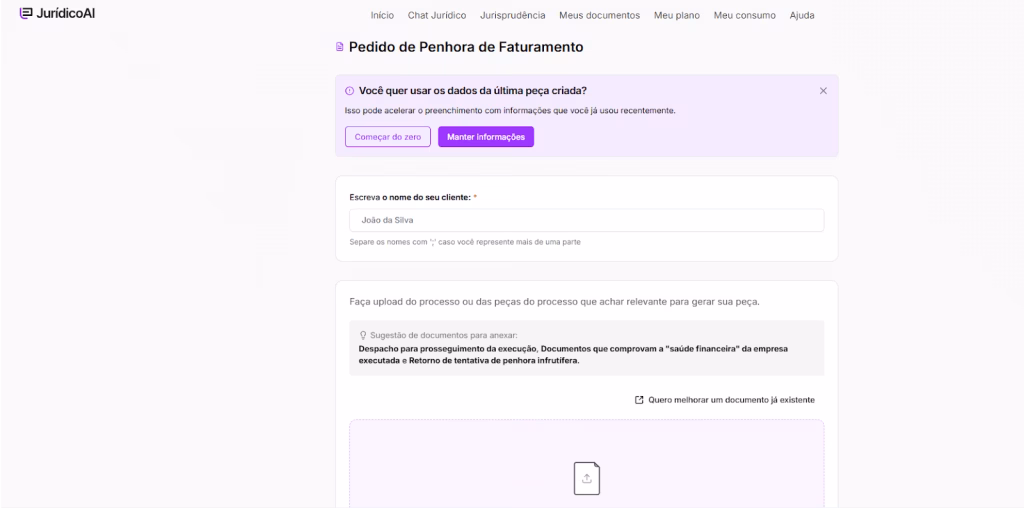Image resolution: width=1024 pixels, height=508 pixels.
Task: Open Chat Jurídico in the navigation
Action: click(437, 15)
